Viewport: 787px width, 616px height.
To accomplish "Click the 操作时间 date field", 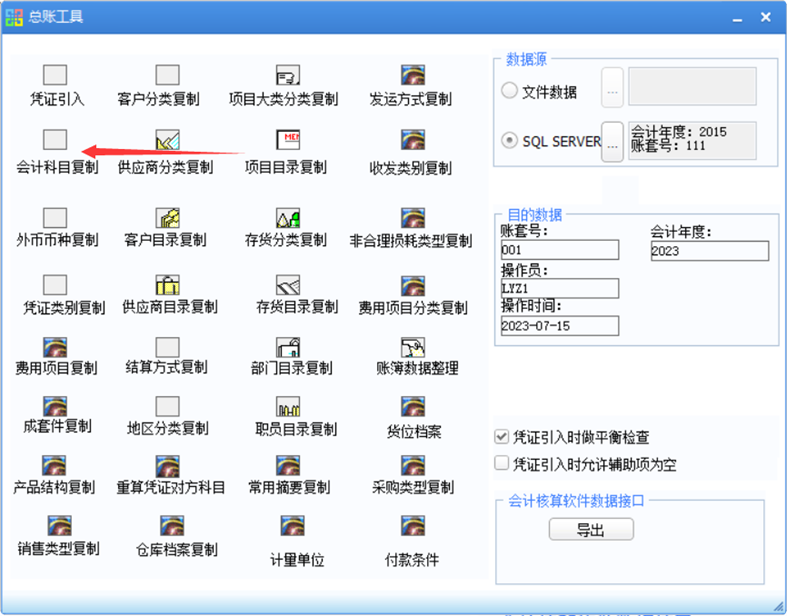I will click(x=560, y=326).
